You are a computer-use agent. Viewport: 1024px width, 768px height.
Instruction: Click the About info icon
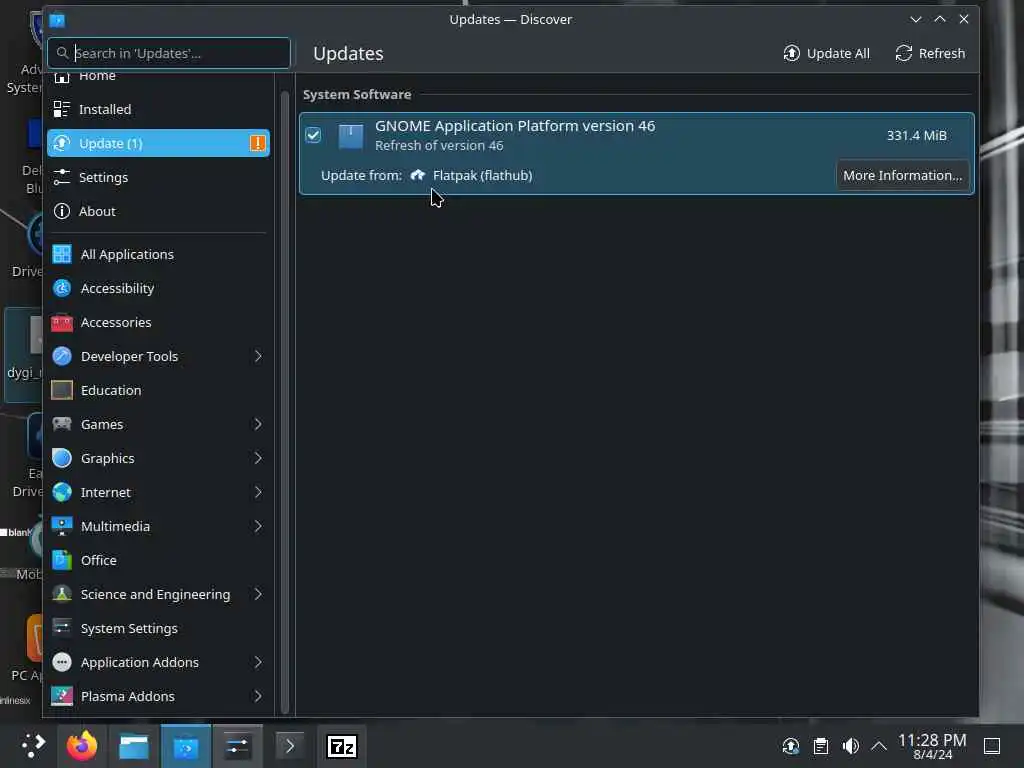coord(61,211)
